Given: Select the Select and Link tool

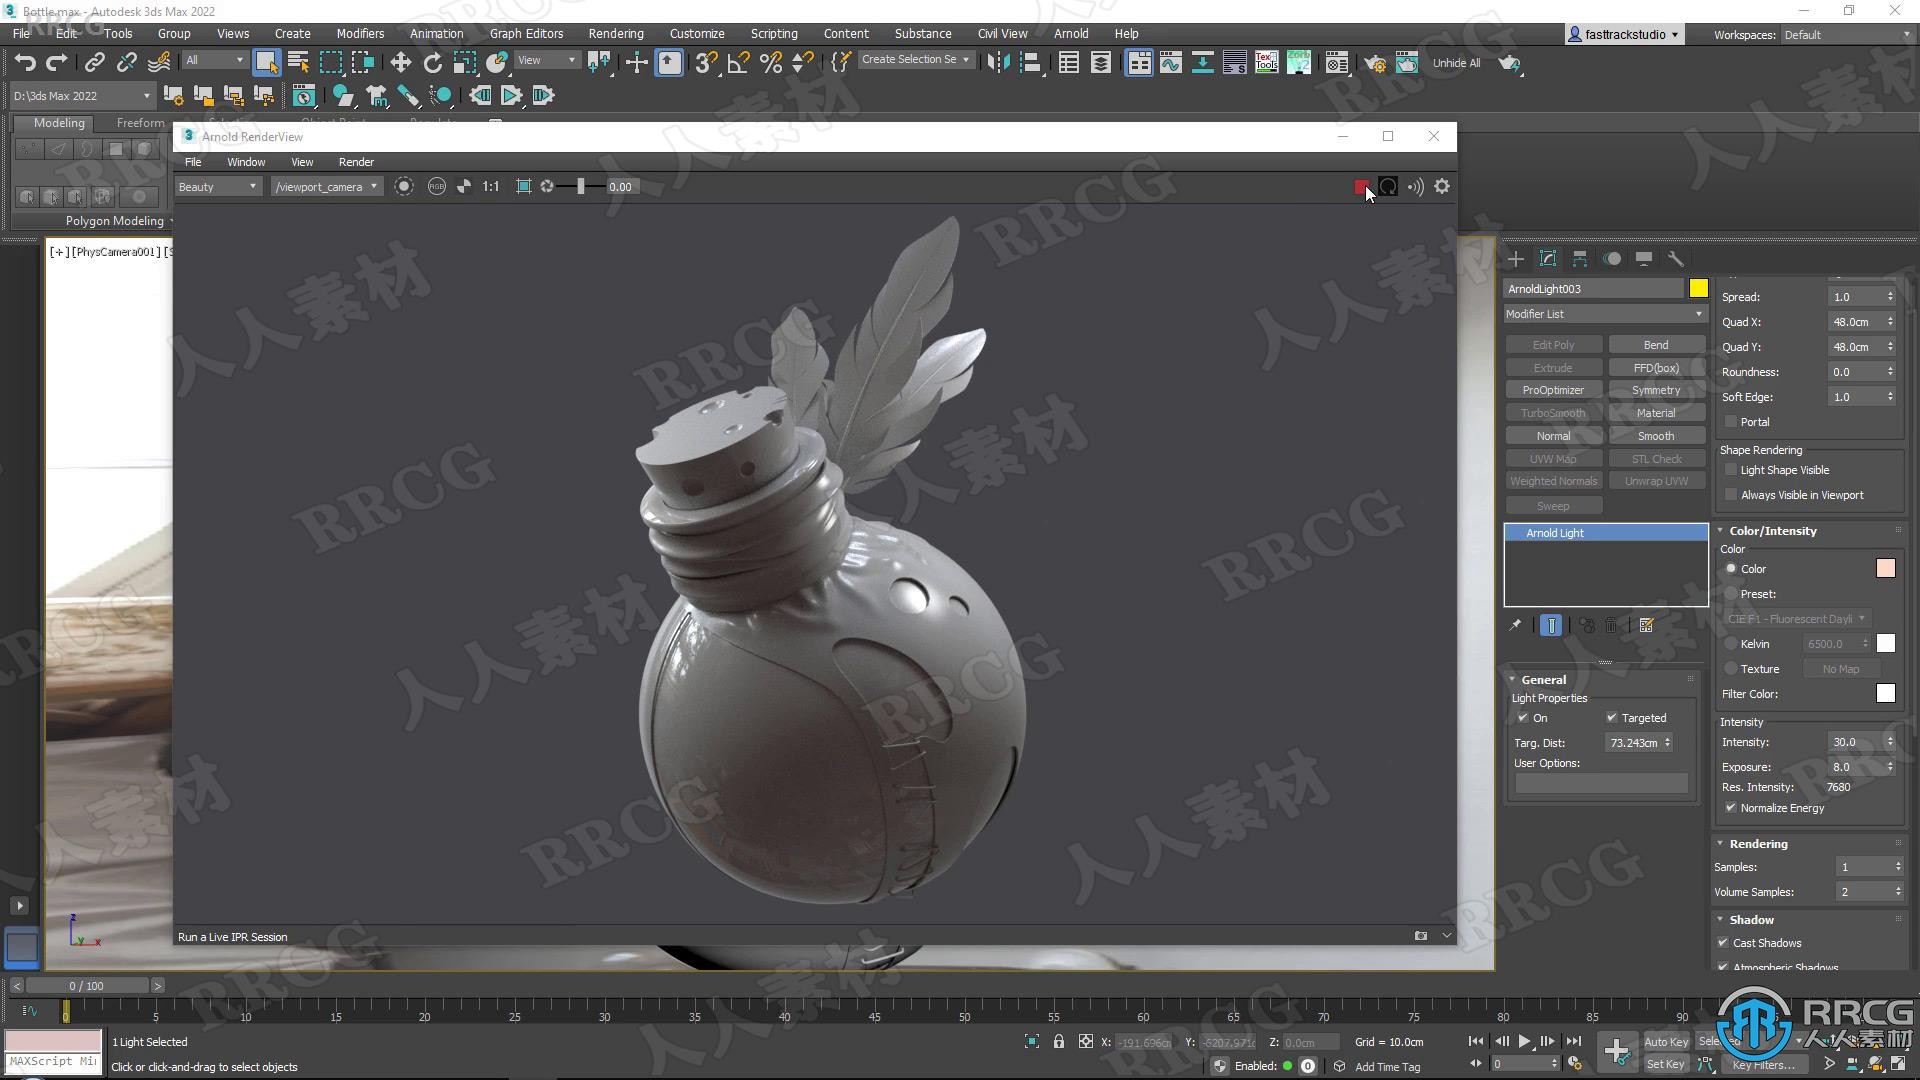Looking at the screenshot, I should [94, 63].
